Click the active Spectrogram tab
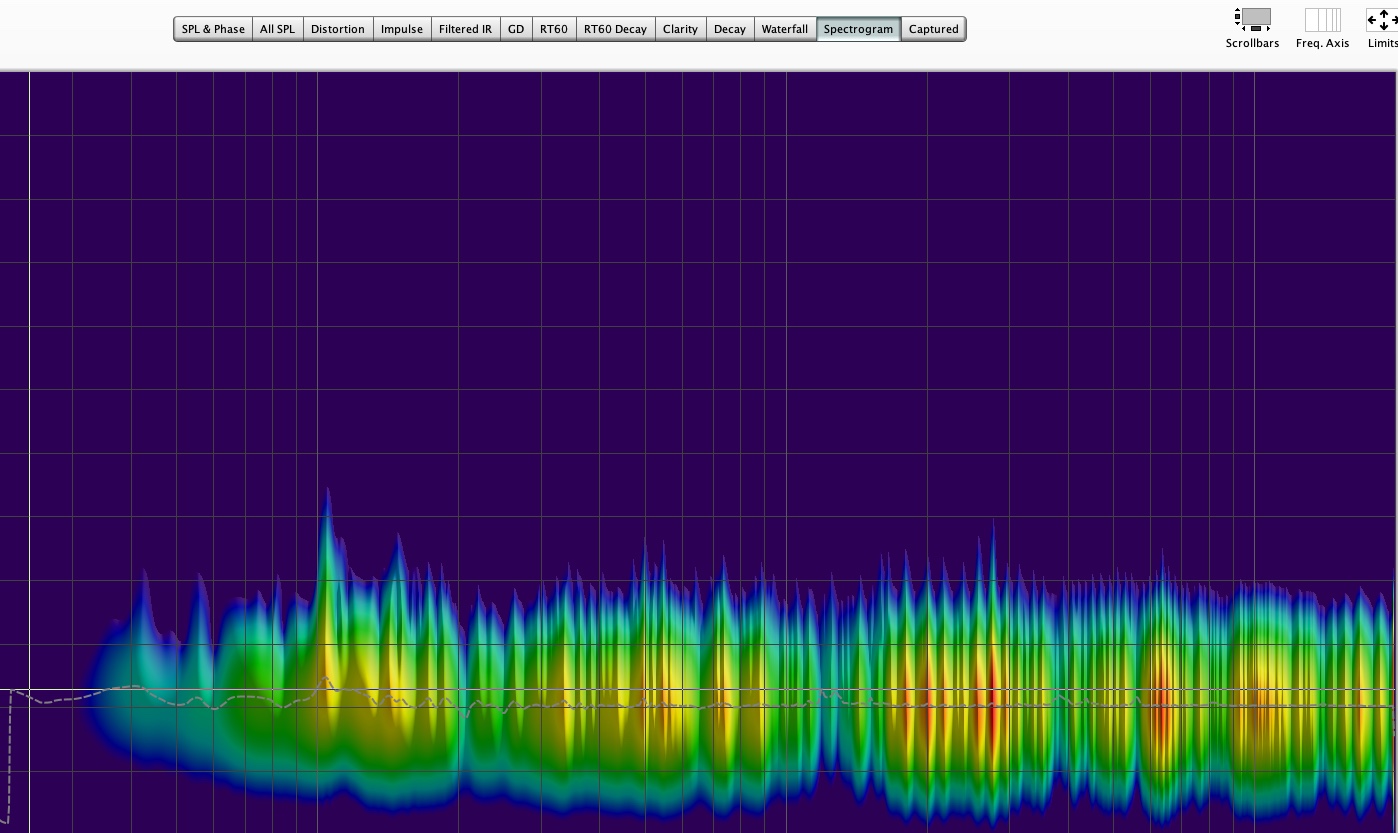Screen dimensions: 1398x833 pos(858,29)
